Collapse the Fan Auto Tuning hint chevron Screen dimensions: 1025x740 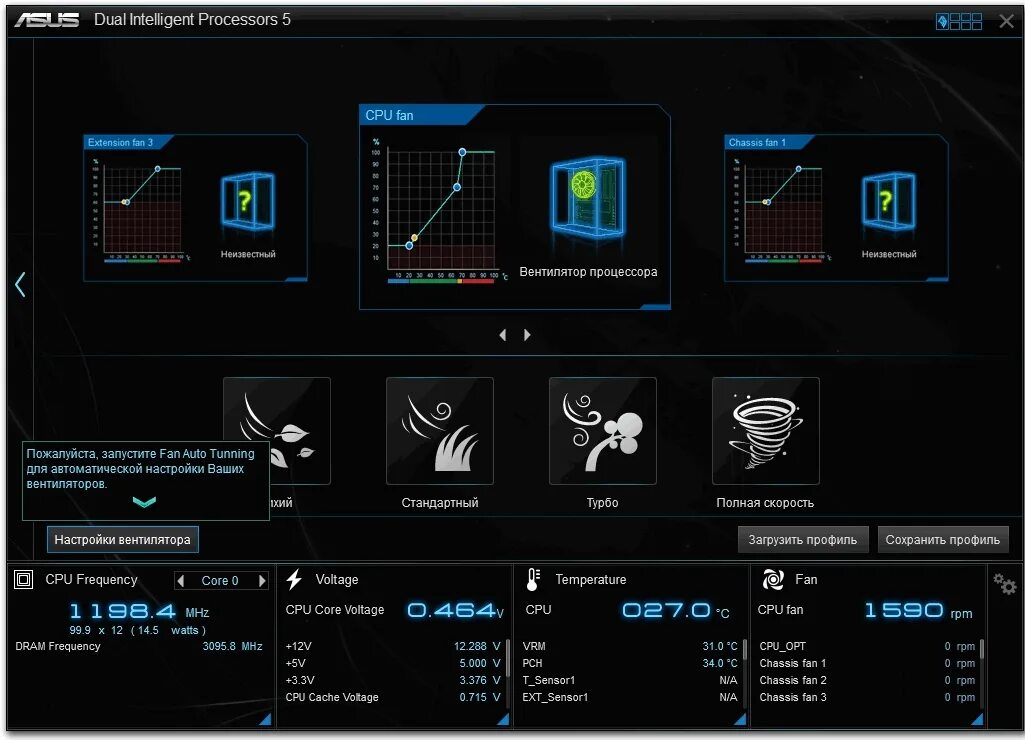click(x=144, y=502)
